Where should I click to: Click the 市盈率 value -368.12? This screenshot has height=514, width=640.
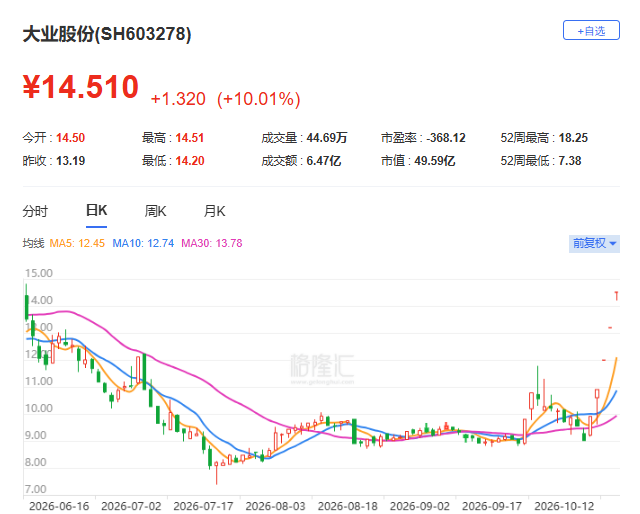[446, 138]
